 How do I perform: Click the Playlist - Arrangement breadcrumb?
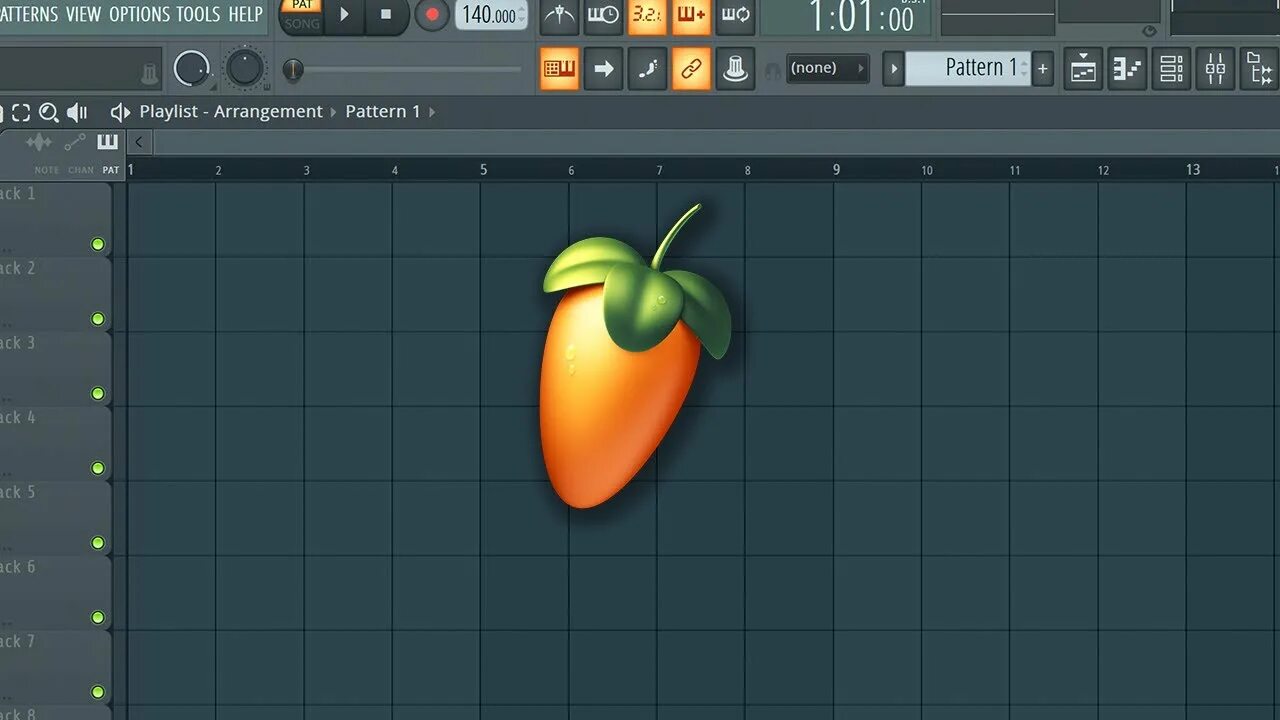[x=231, y=111]
